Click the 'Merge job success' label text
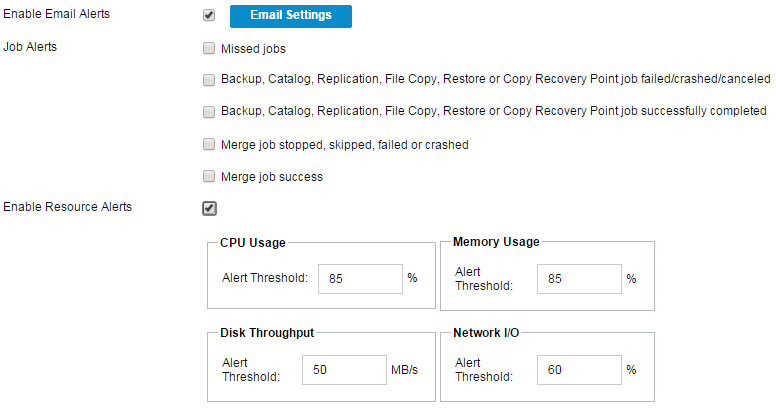The height and width of the screenshot is (409, 776). [271, 177]
